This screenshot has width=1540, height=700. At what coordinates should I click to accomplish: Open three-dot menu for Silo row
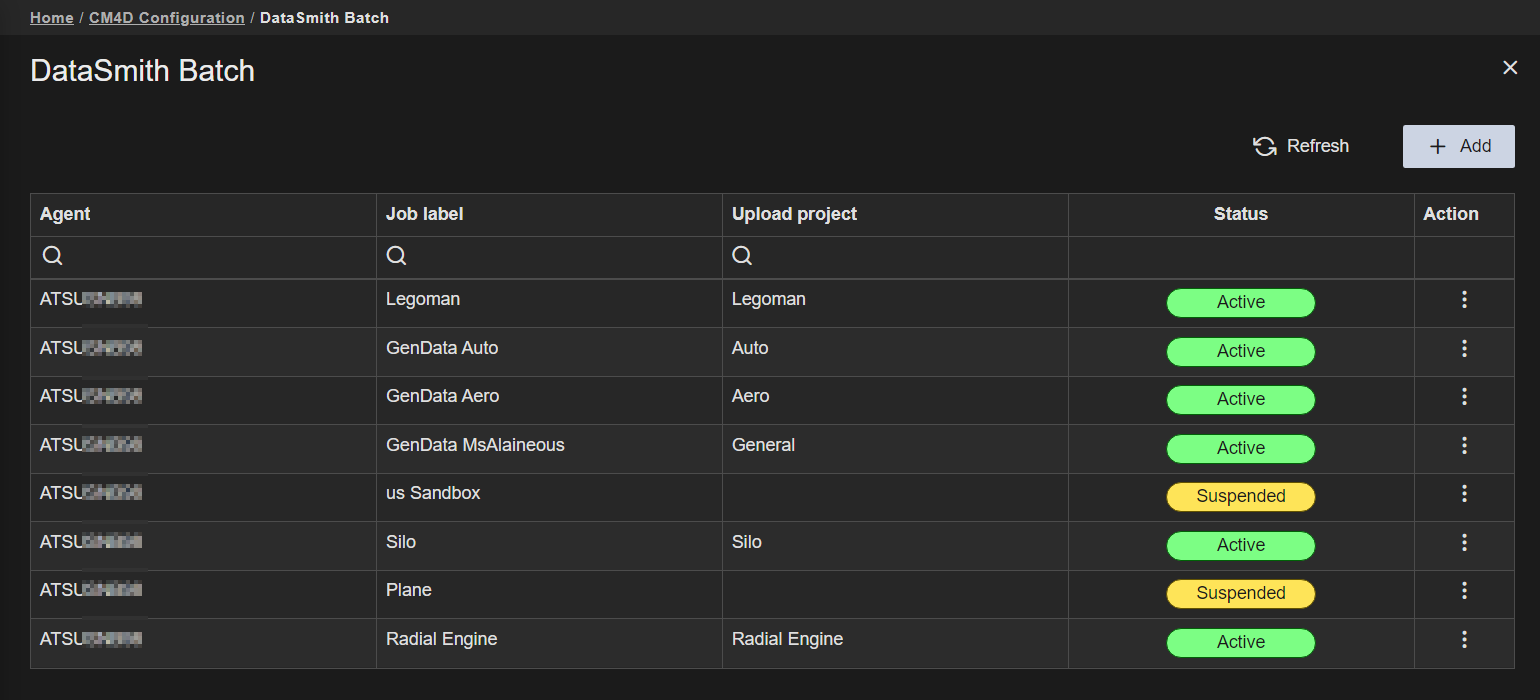point(1464,543)
